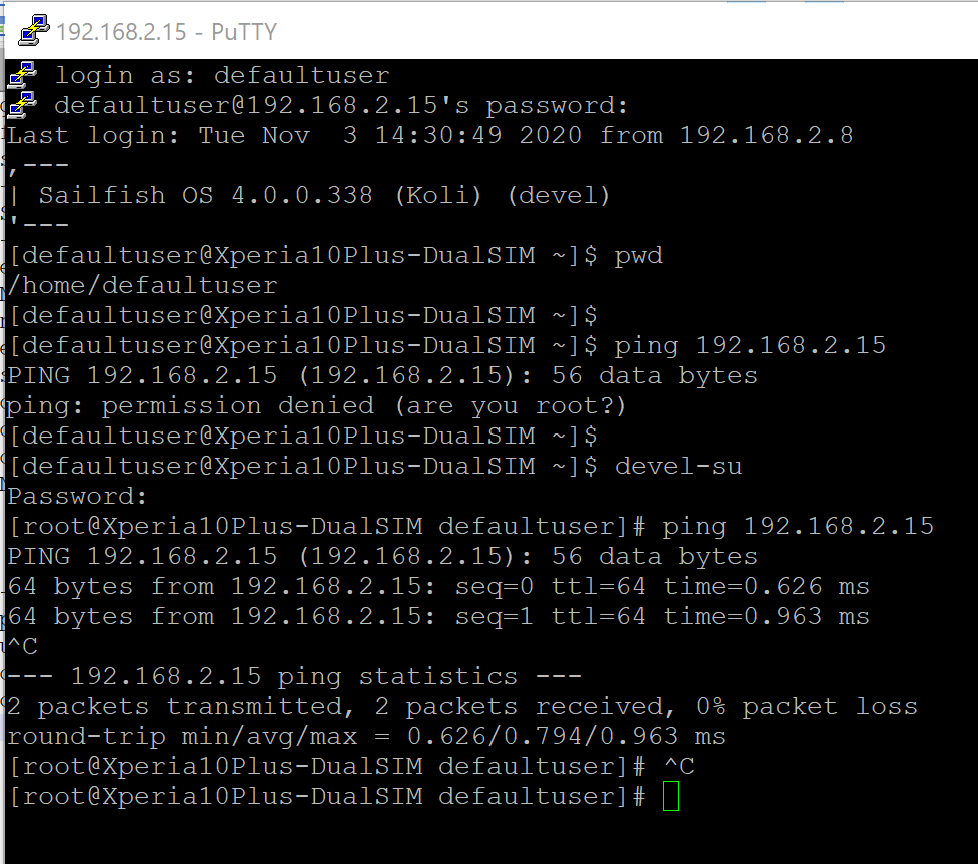Viewport: 978px width, 864px height.
Task: Click the 'Password:' prompt after devel-su
Action: pos(78,496)
